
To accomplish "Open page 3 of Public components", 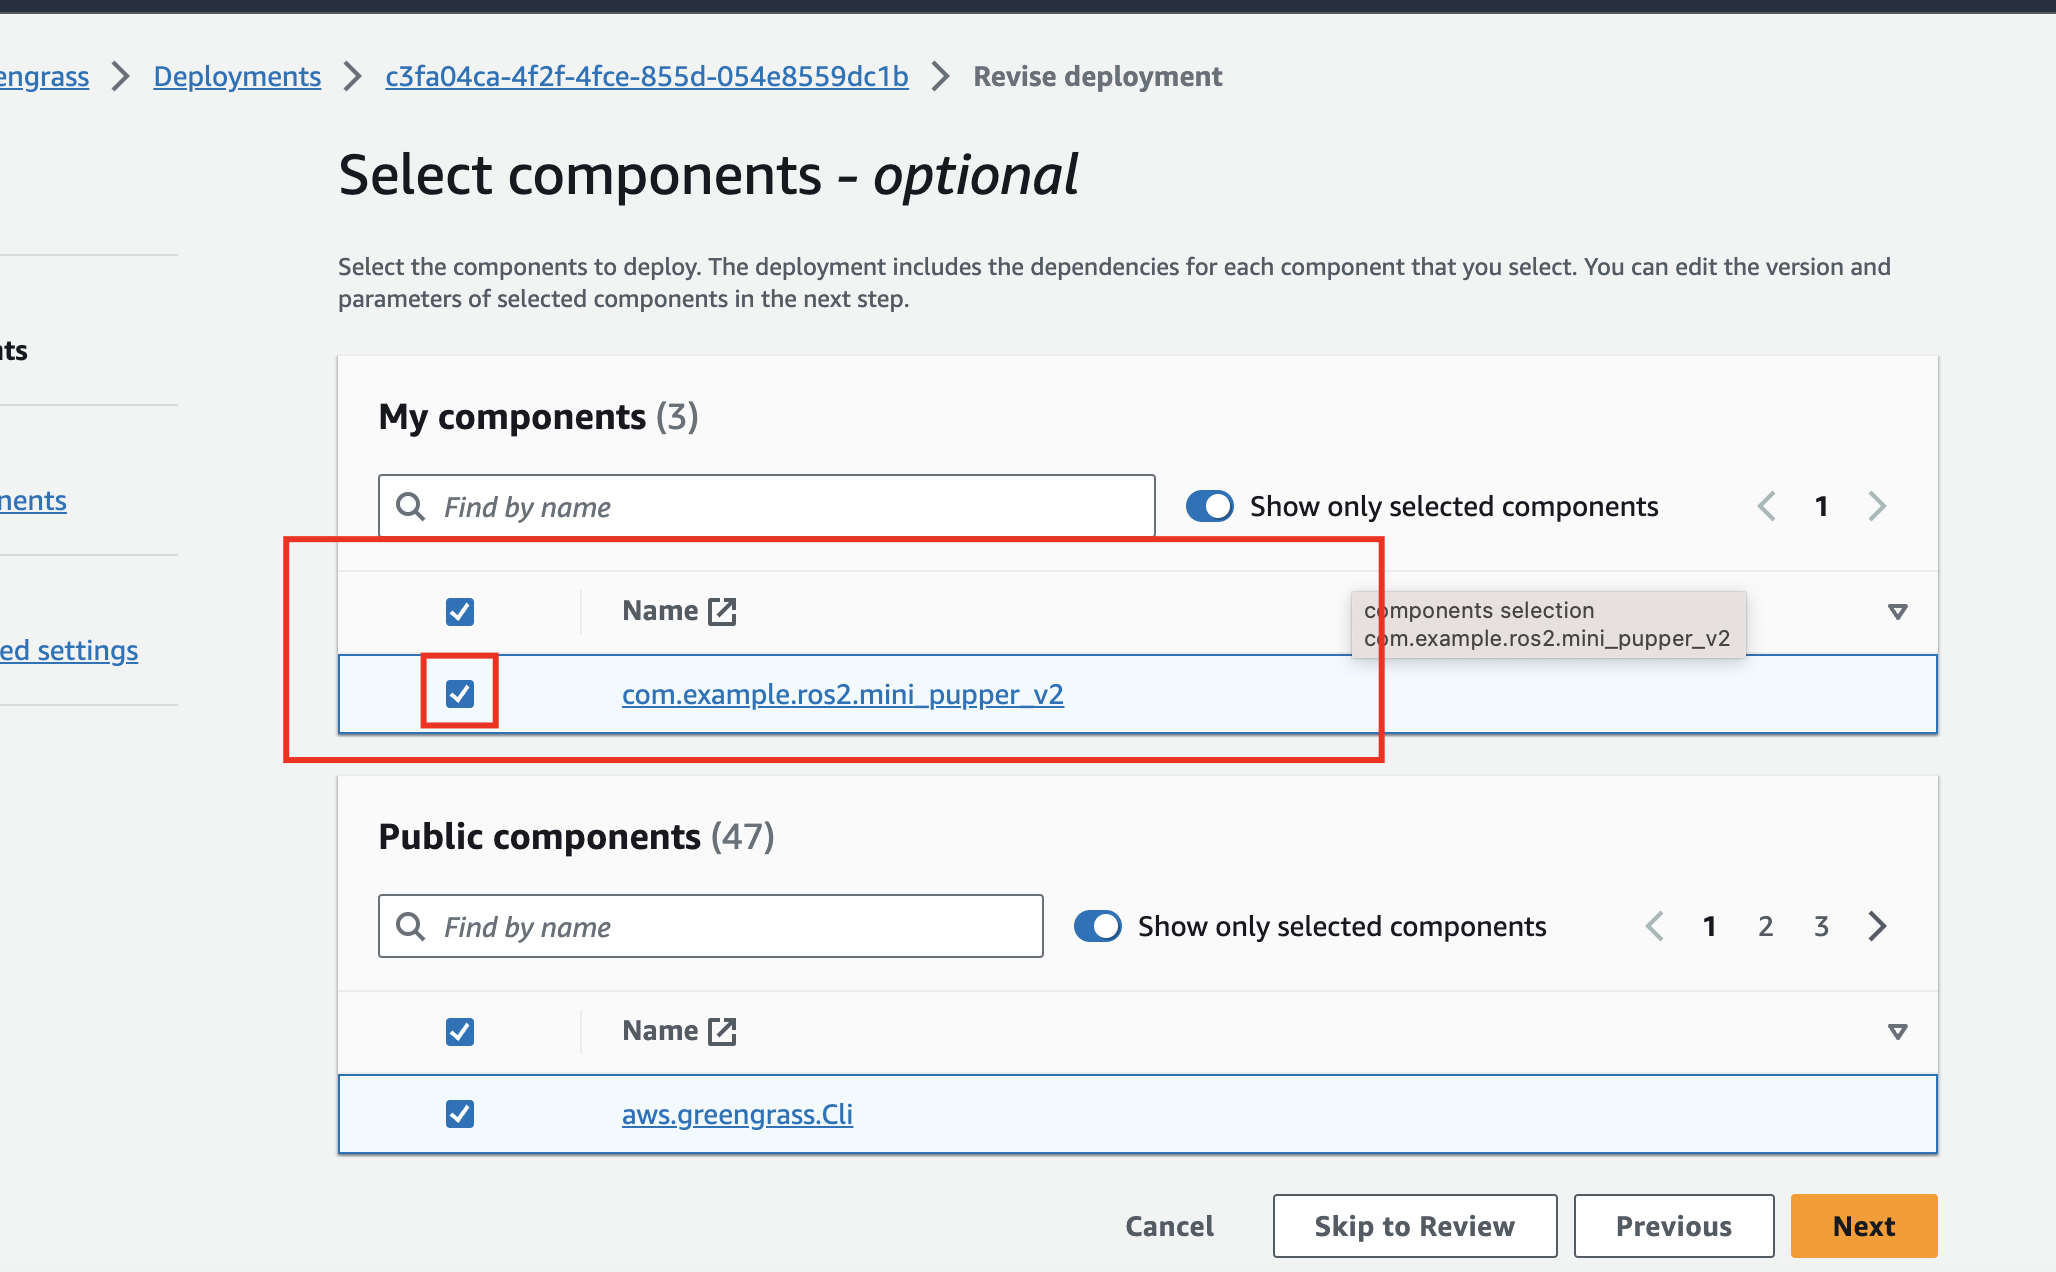I will point(1822,926).
